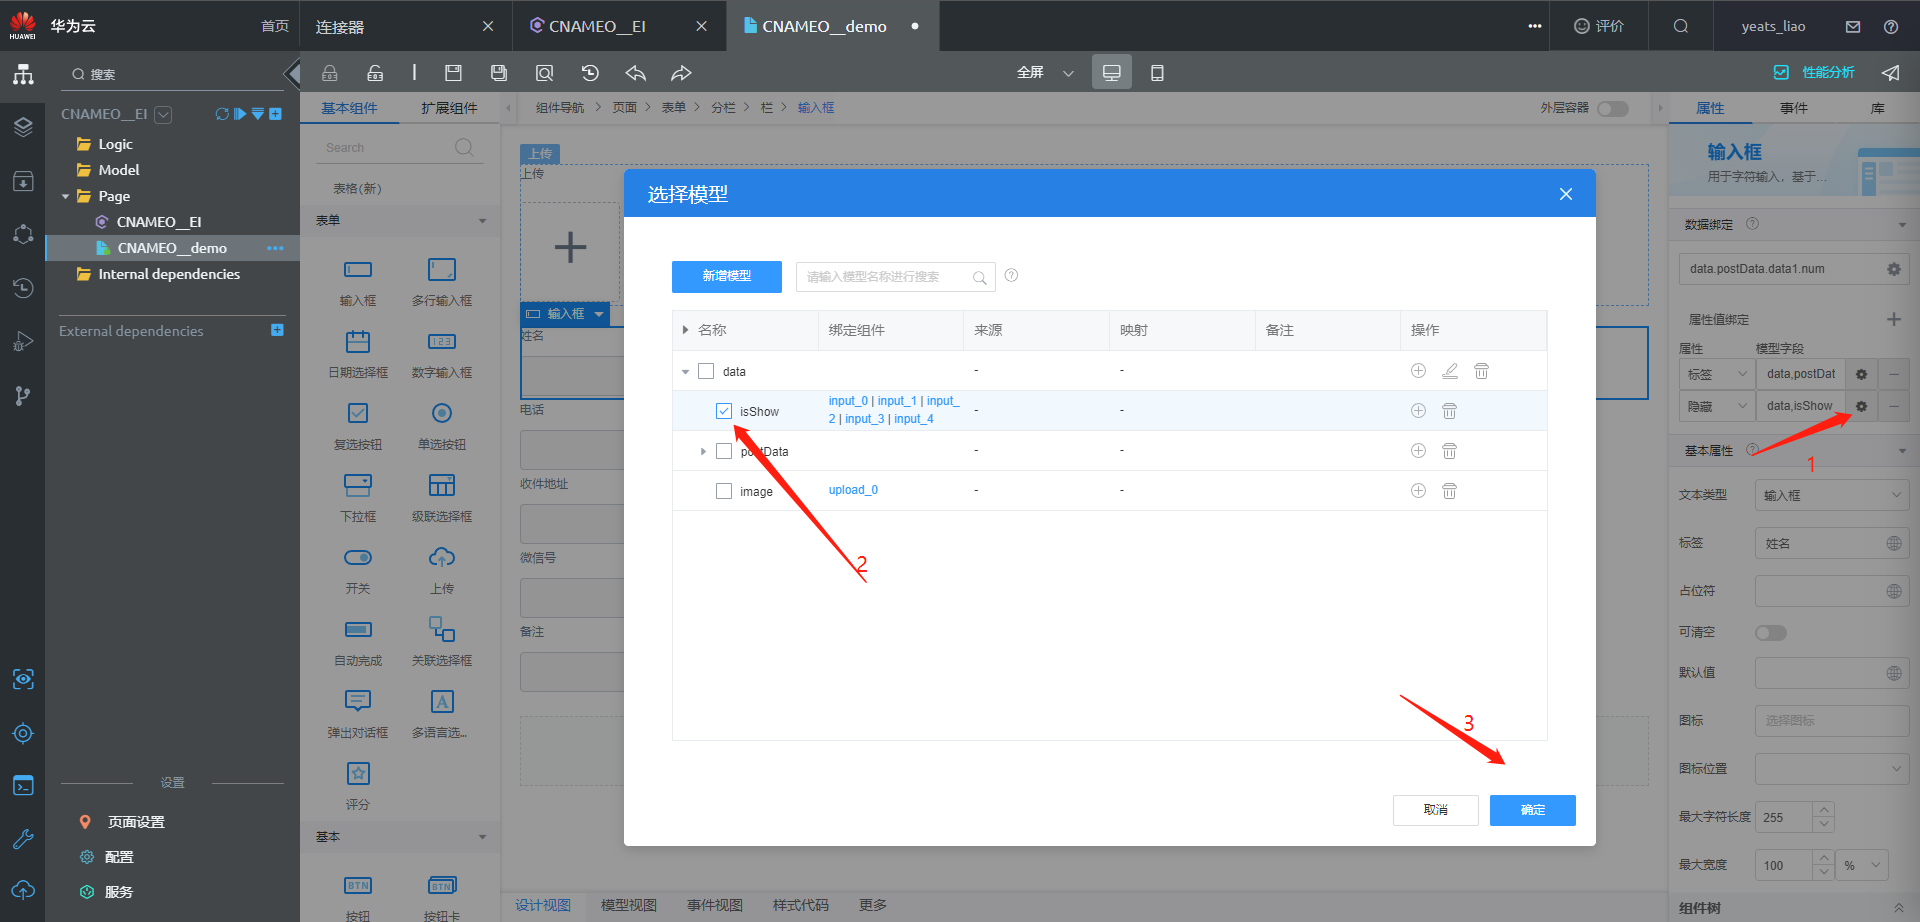Image resolution: width=1920 pixels, height=922 pixels.
Task: Click the gear icon next to data.postData binding
Action: 1861,374
